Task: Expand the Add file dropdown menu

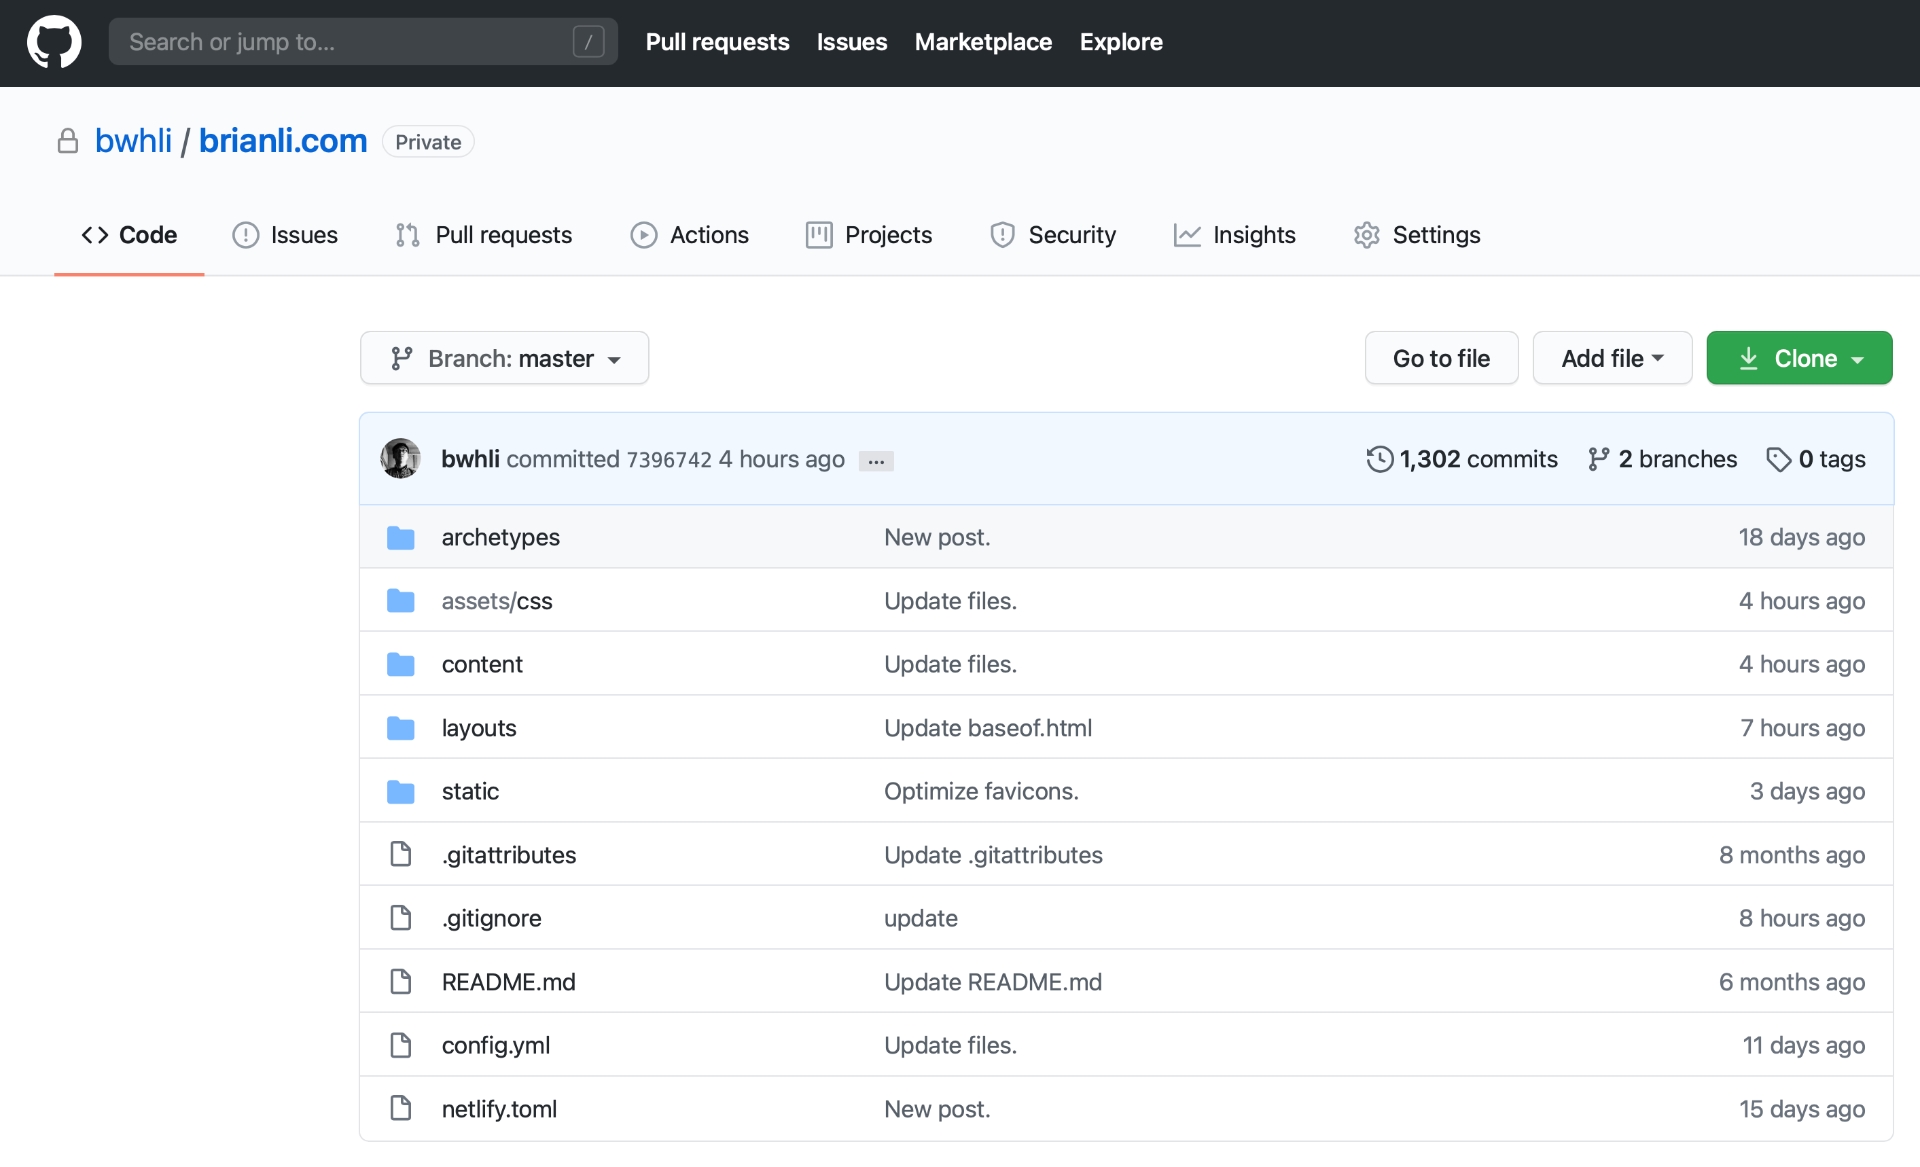Action: point(1611,358)
